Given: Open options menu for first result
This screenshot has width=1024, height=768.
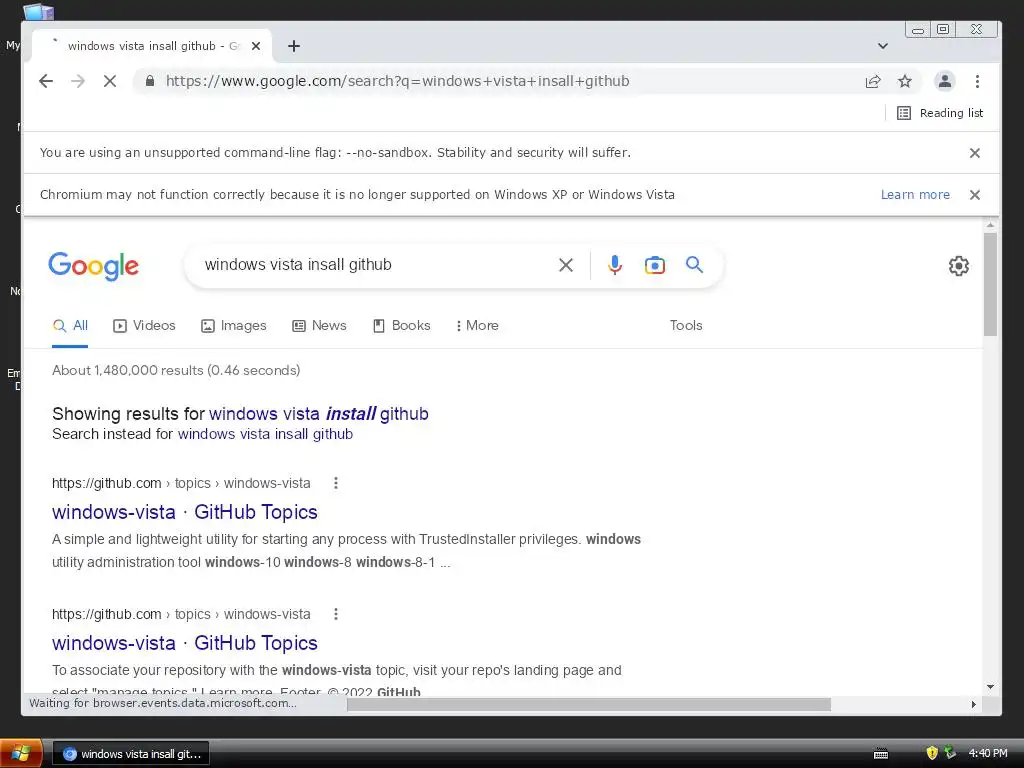Looking at the screenshot, I should (336, 483).
